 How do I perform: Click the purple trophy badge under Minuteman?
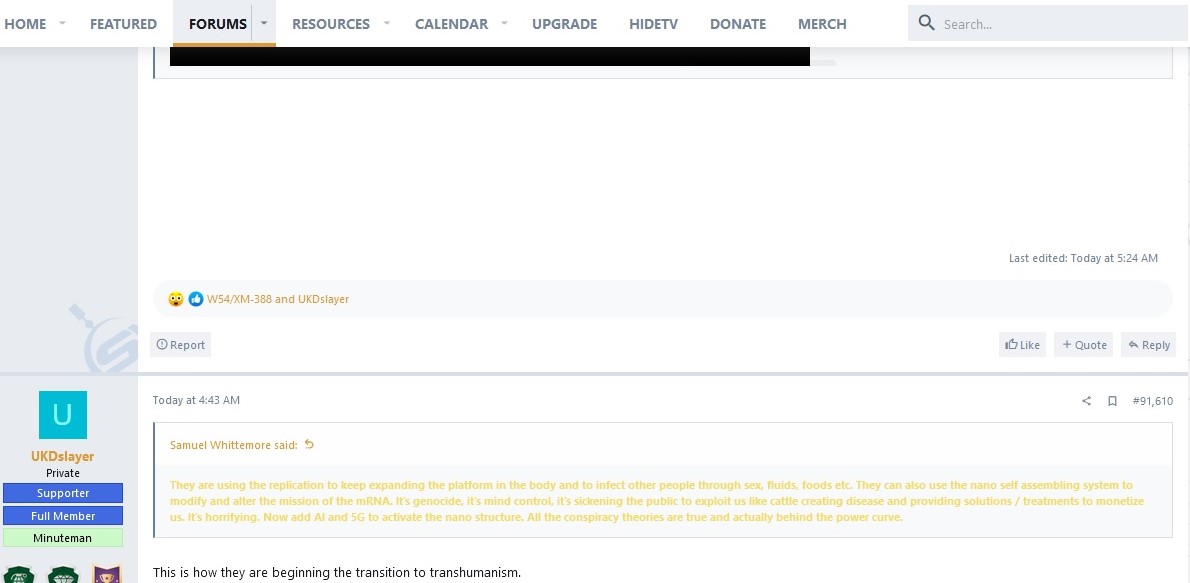point(106,575)
